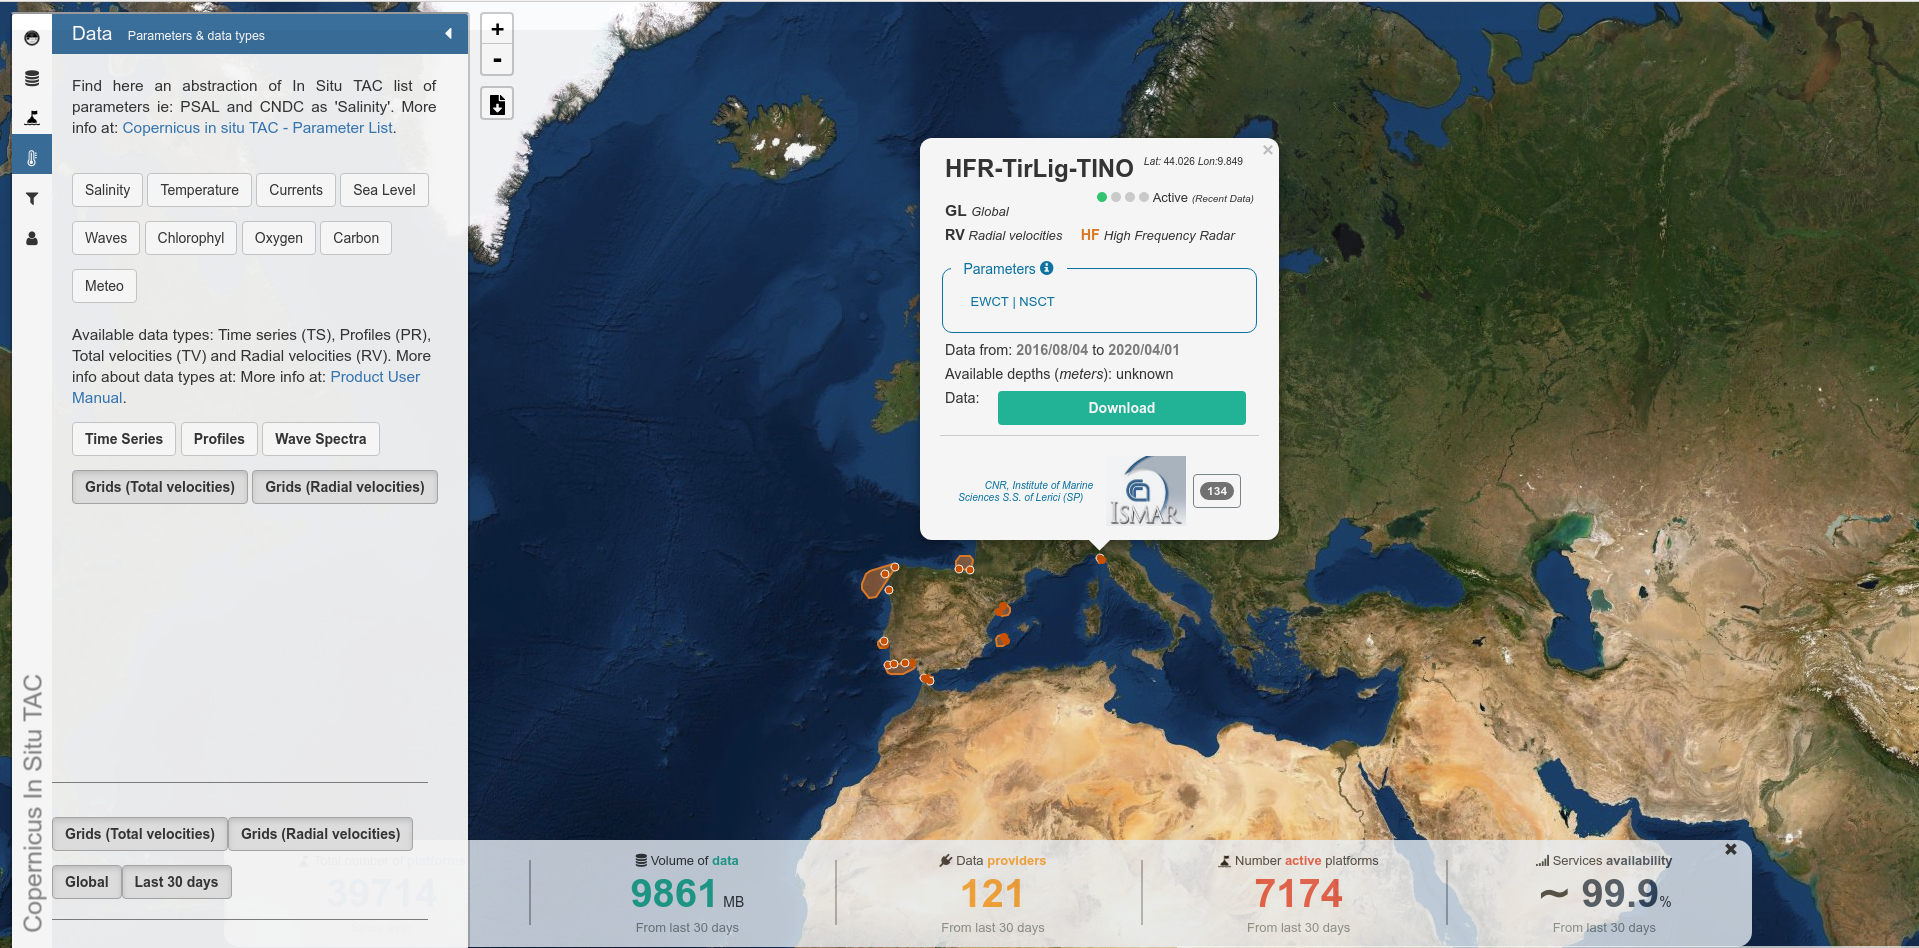The width and height of the screenshot is (1919, 948).
Task: Toggle the Salinity parameter filter
Action: [x=107, y=190]
